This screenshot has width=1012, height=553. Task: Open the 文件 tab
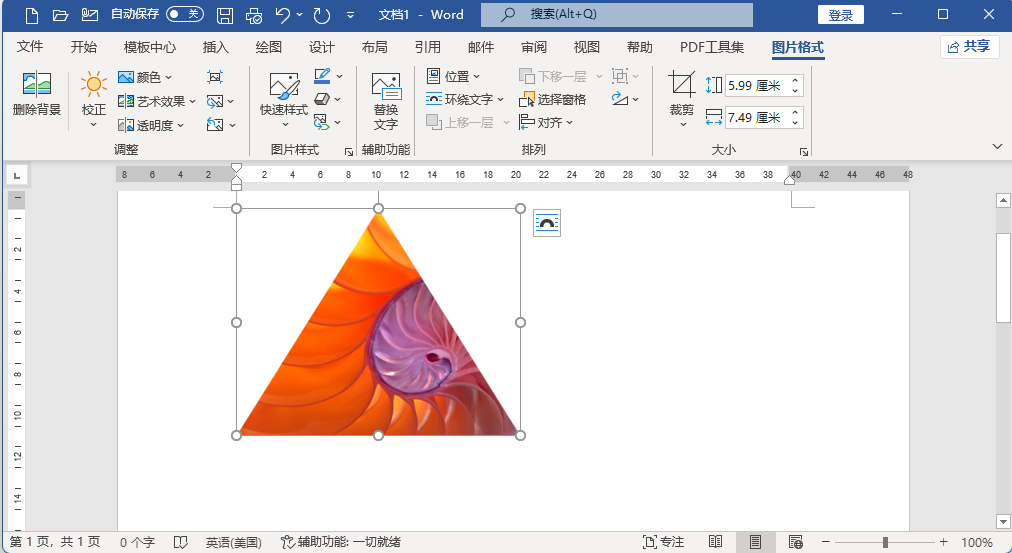(30, 46)
